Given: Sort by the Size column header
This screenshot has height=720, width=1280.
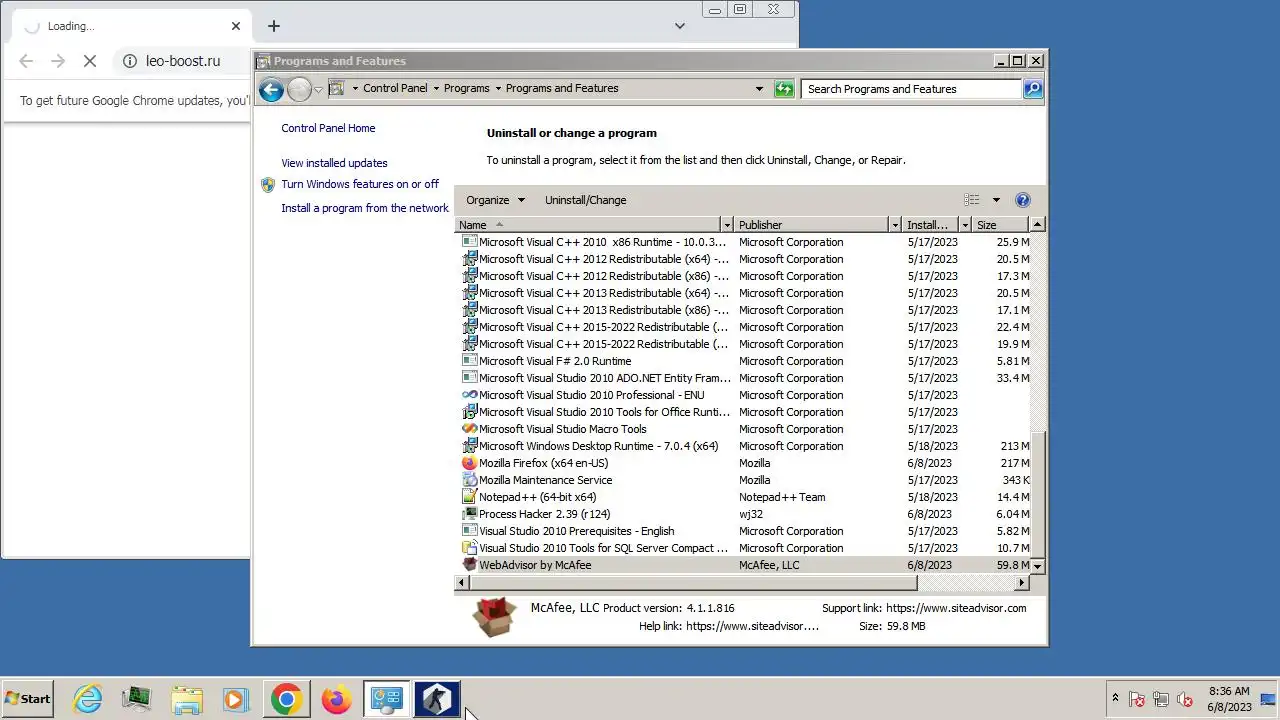Looking at the screenshot, I should tap(1000, 225).
